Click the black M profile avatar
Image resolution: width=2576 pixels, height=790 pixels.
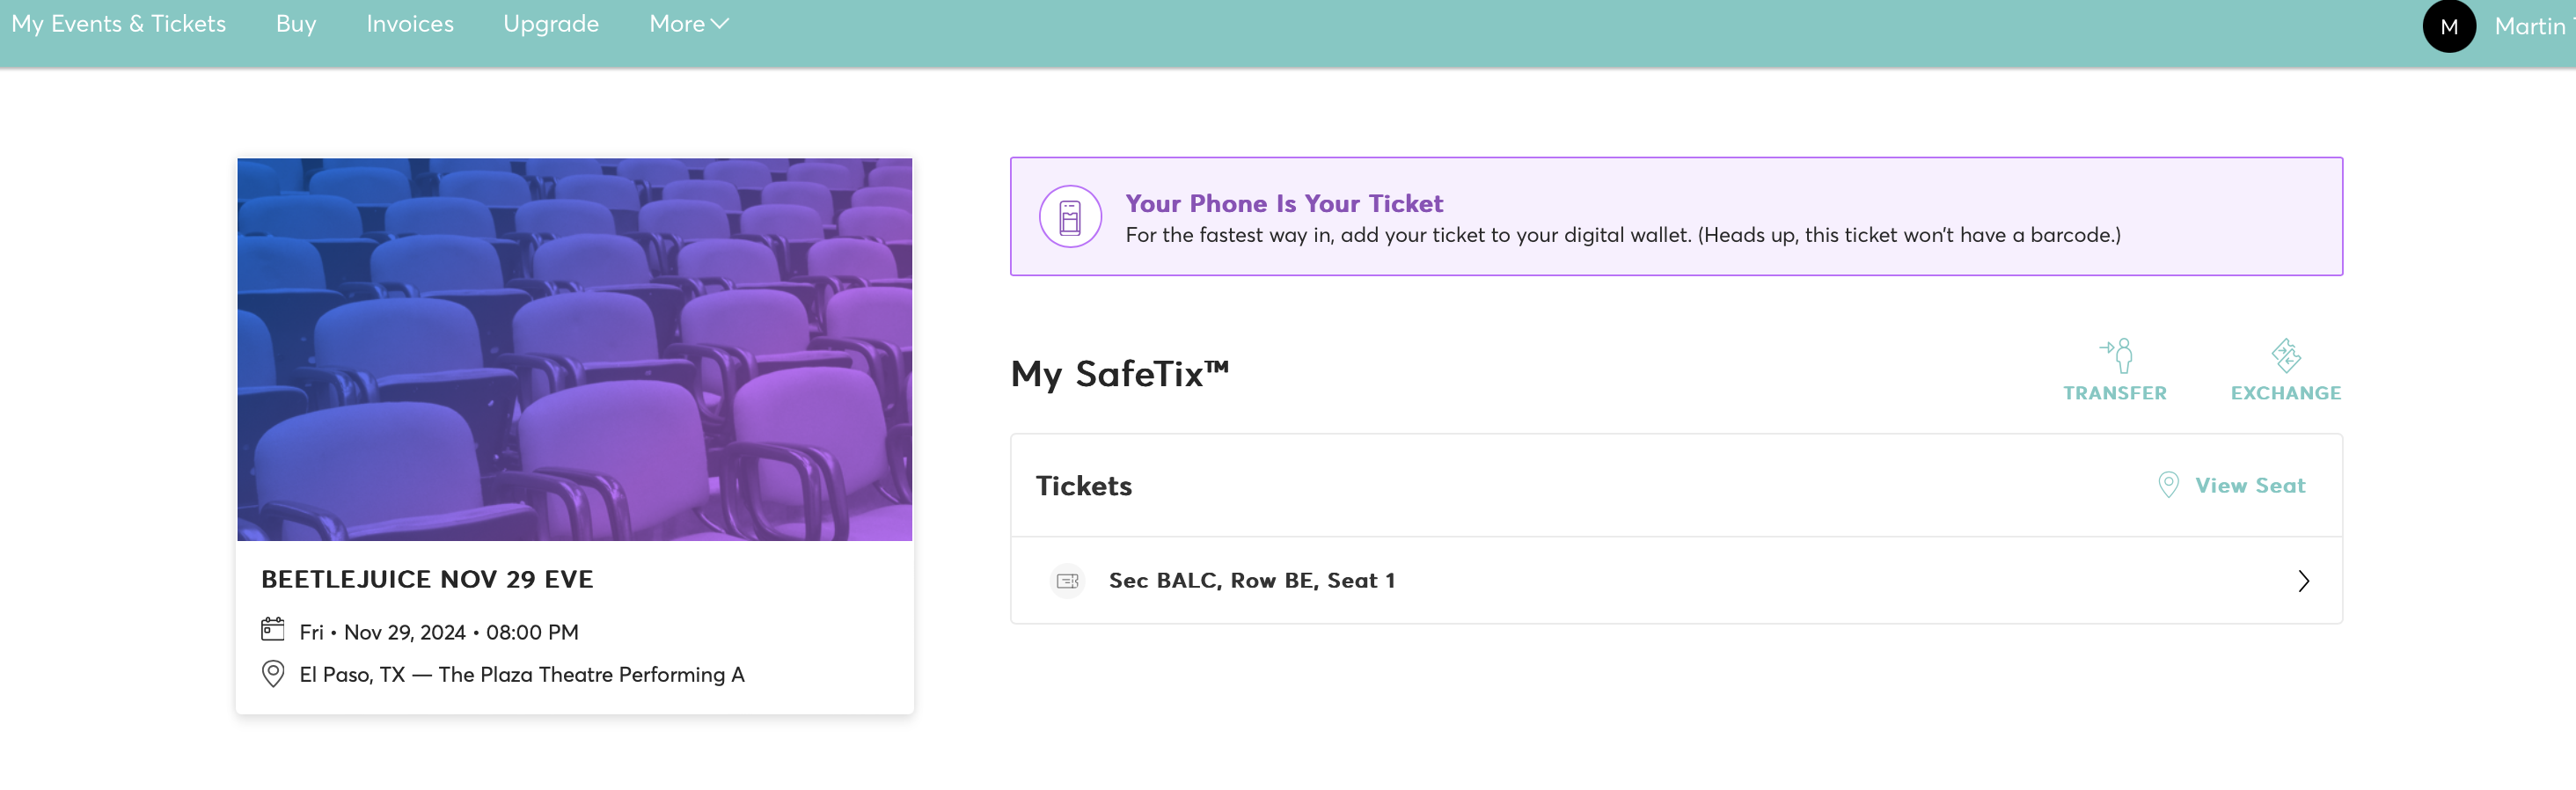(x=2448, y=27)
